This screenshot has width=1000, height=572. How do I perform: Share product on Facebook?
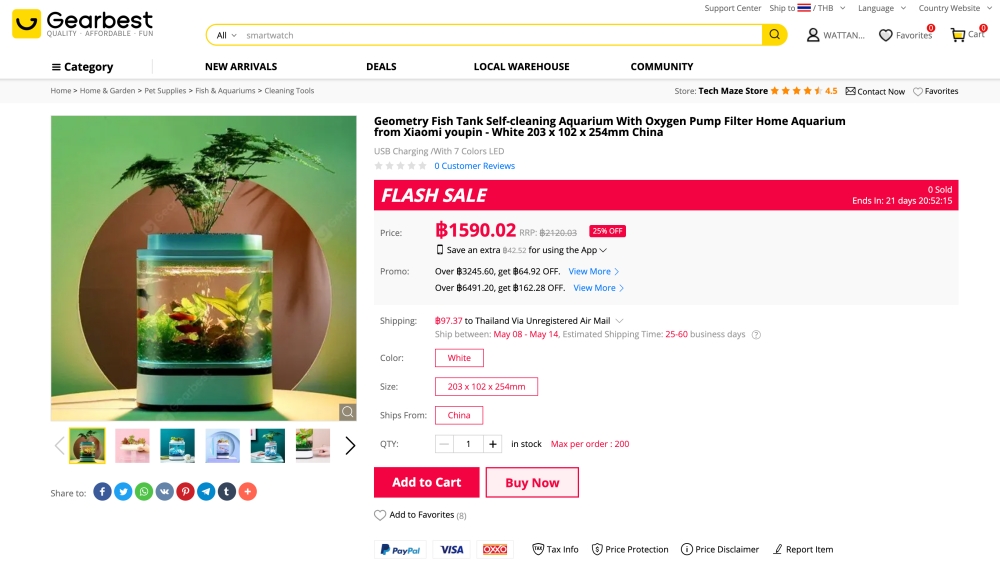102,491
